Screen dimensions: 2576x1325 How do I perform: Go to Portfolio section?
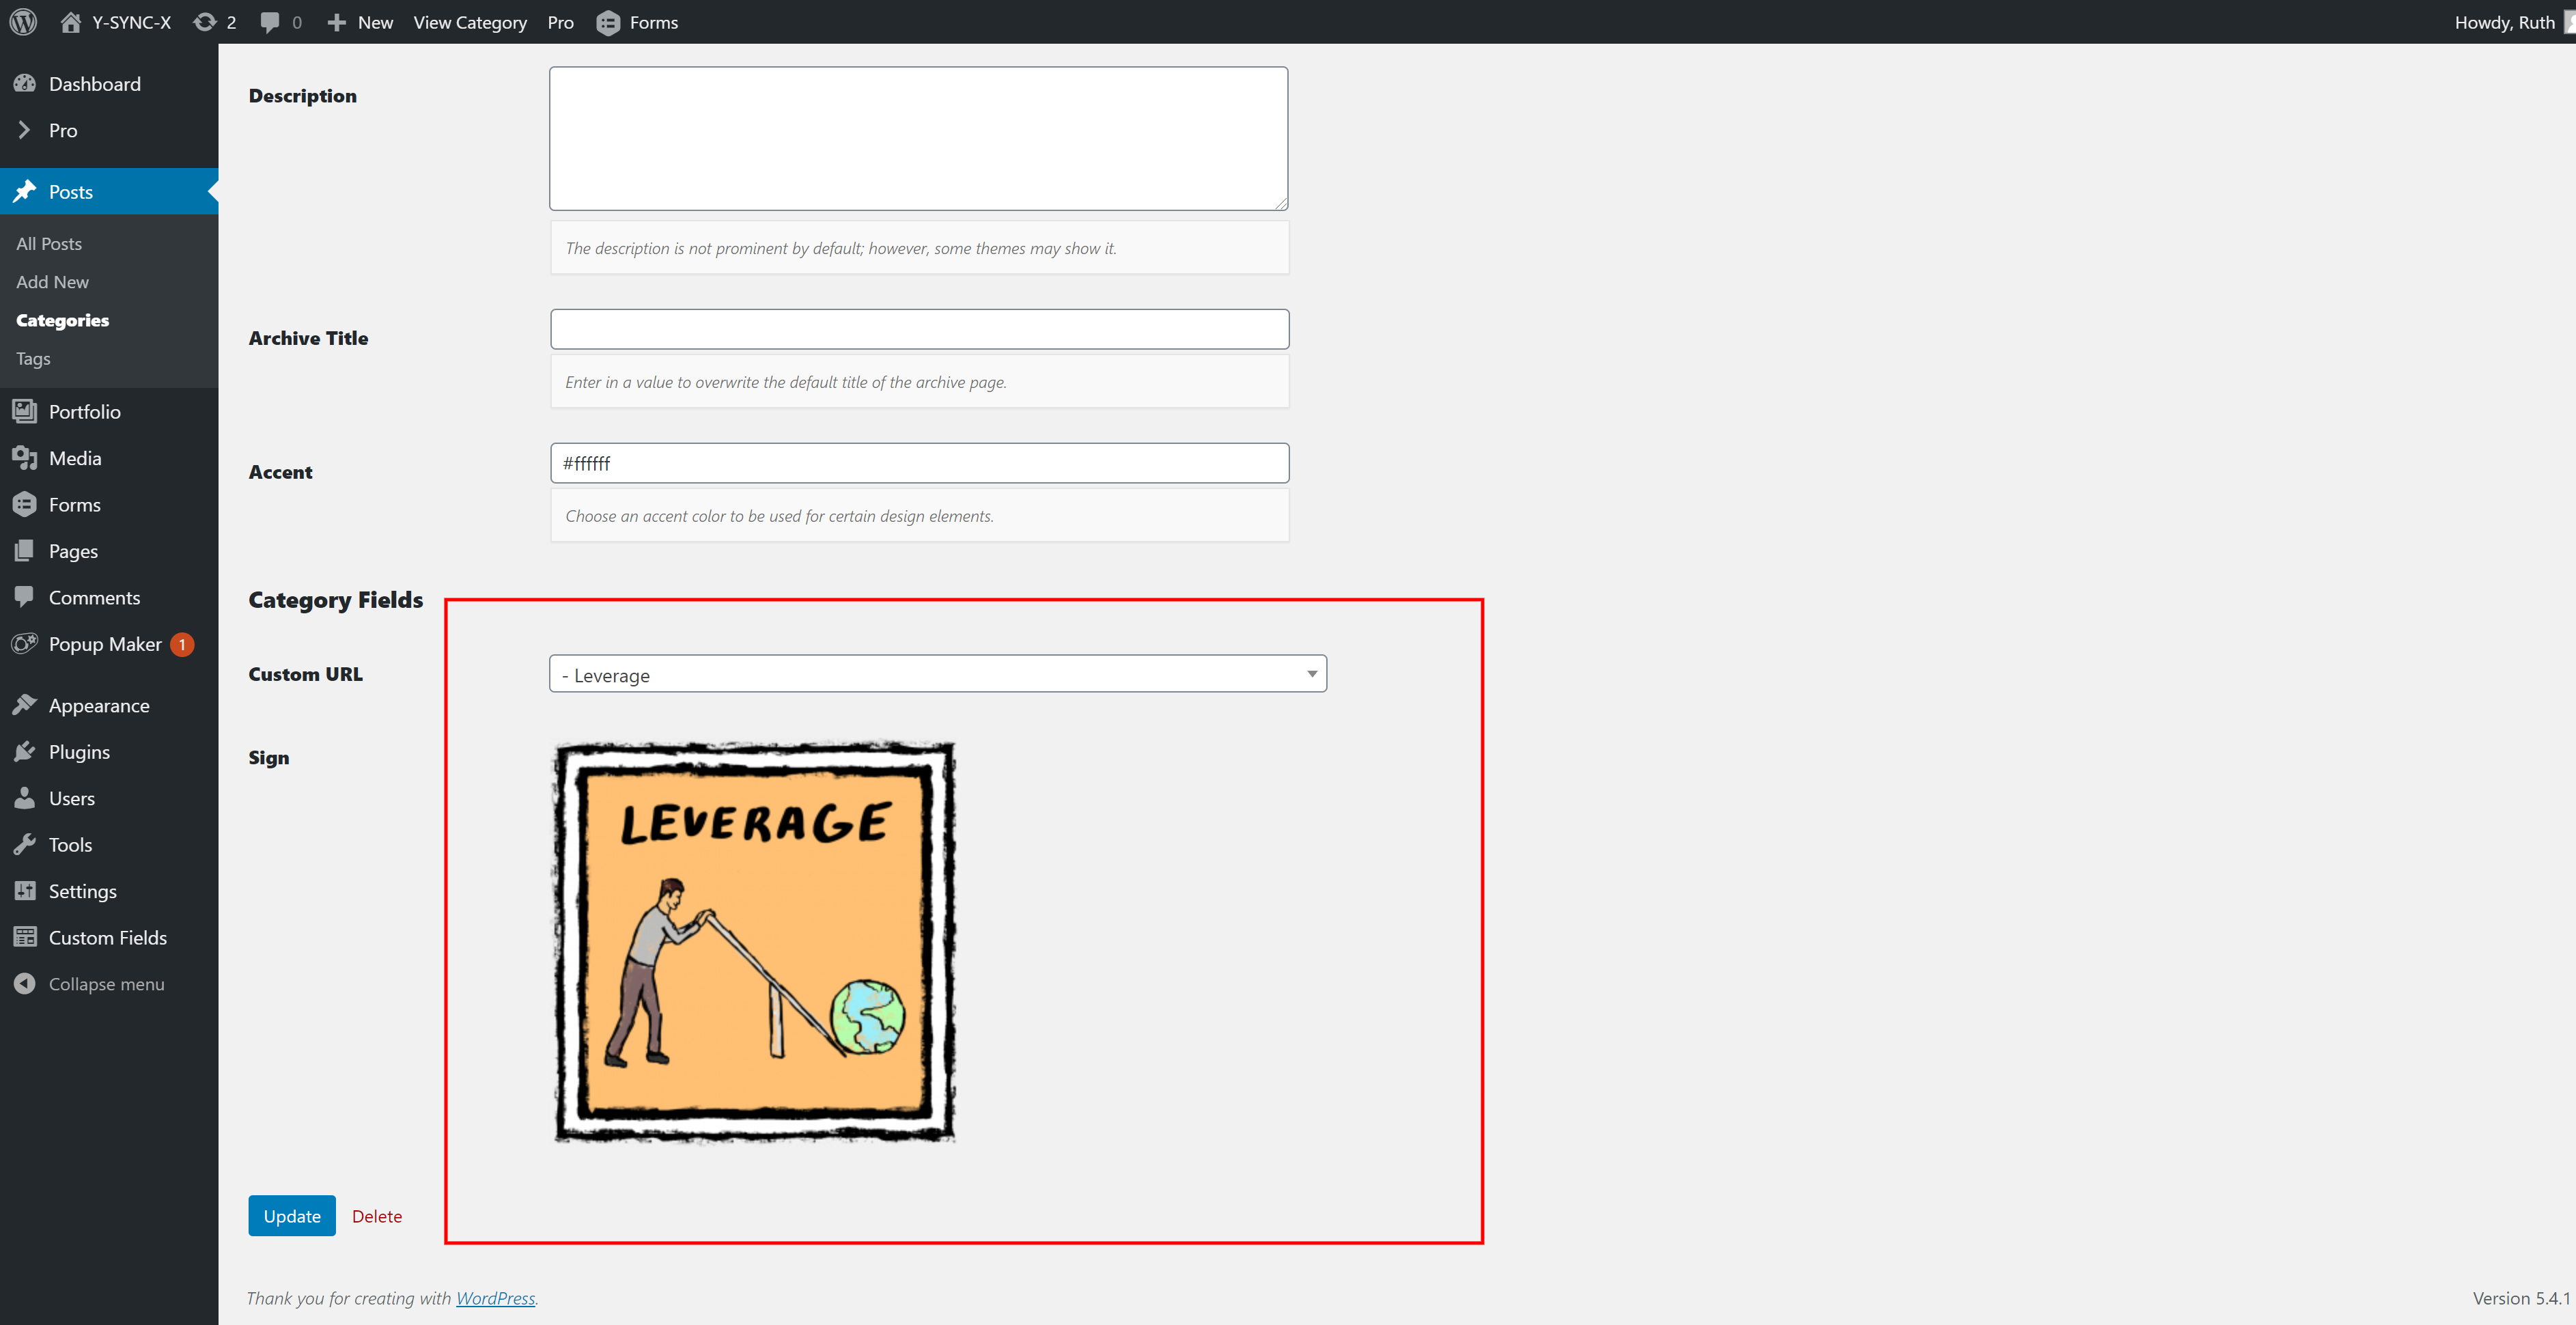pos(84,412)
